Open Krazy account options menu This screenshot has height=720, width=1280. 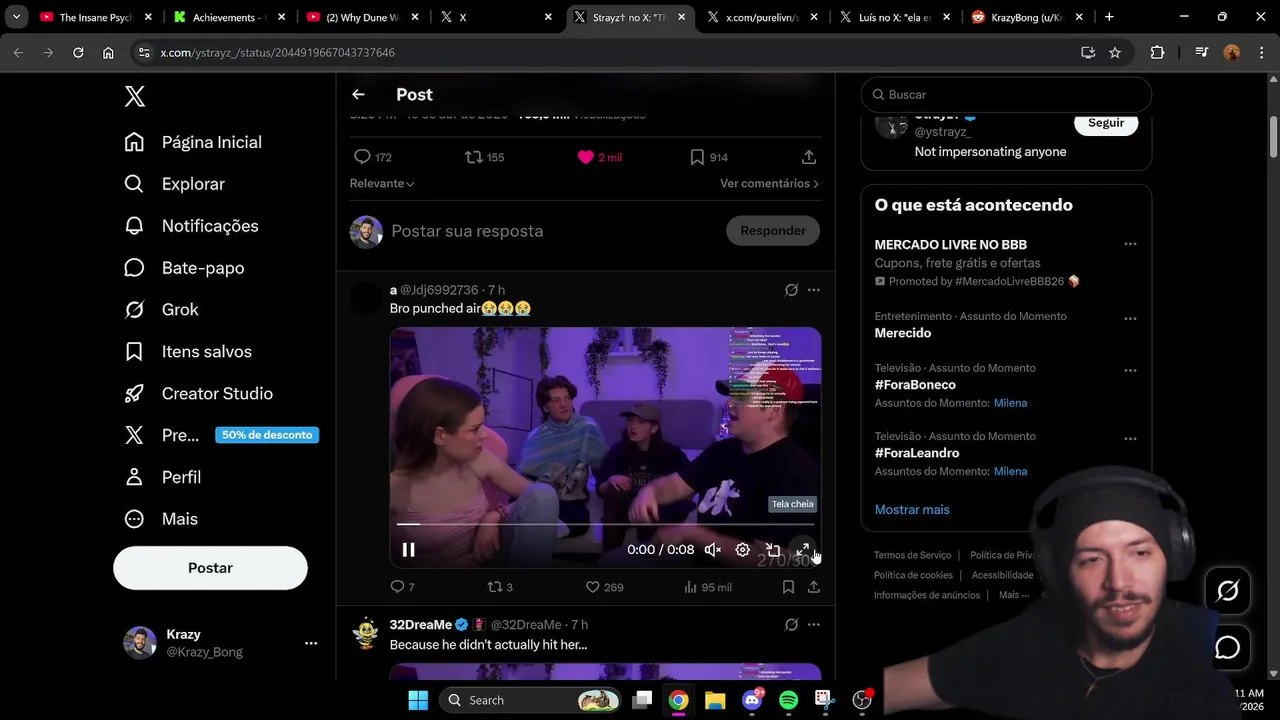(x=311, y=643)
